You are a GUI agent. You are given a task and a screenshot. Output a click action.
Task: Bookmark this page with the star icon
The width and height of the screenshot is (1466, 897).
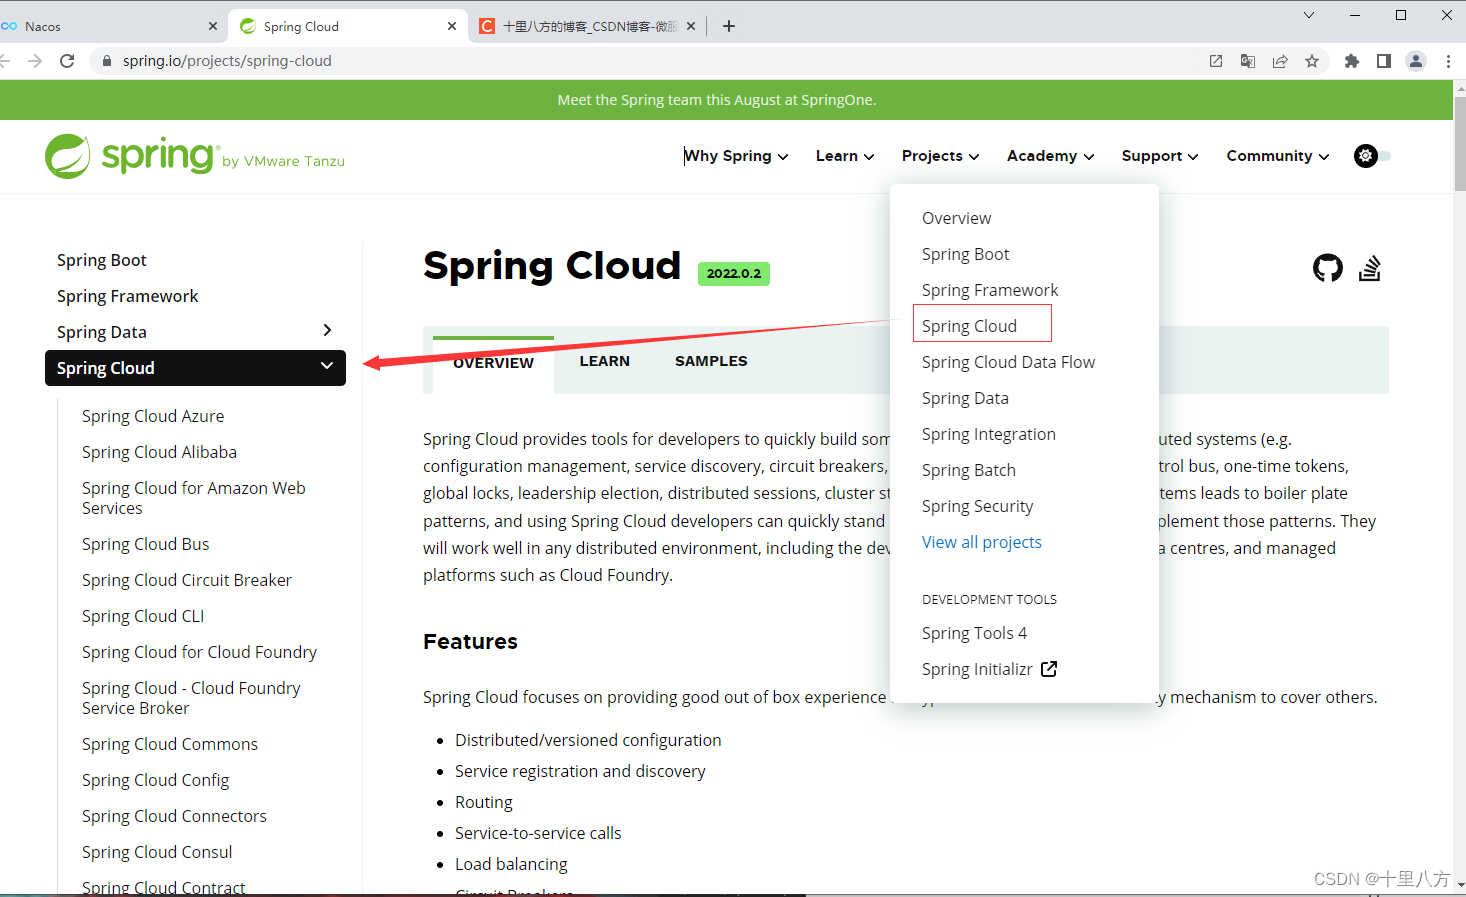(x=1312, y=61)
